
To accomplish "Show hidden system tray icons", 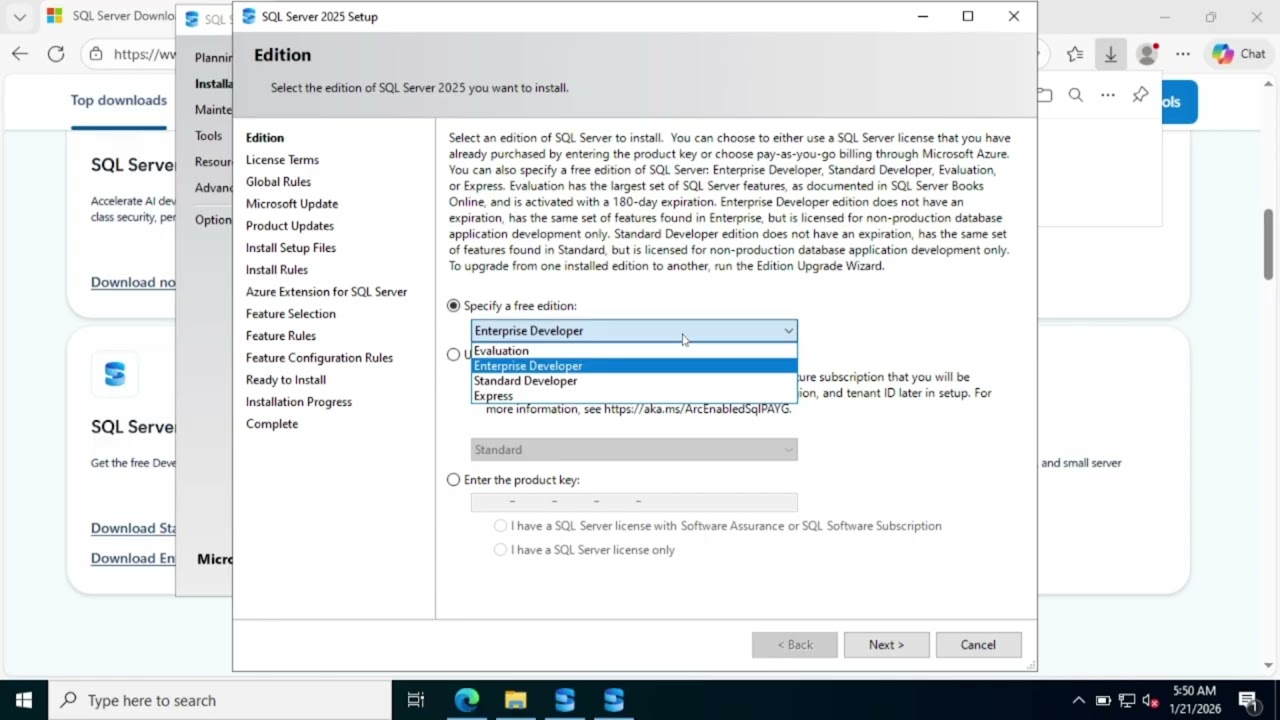I will click(1078, 700).
